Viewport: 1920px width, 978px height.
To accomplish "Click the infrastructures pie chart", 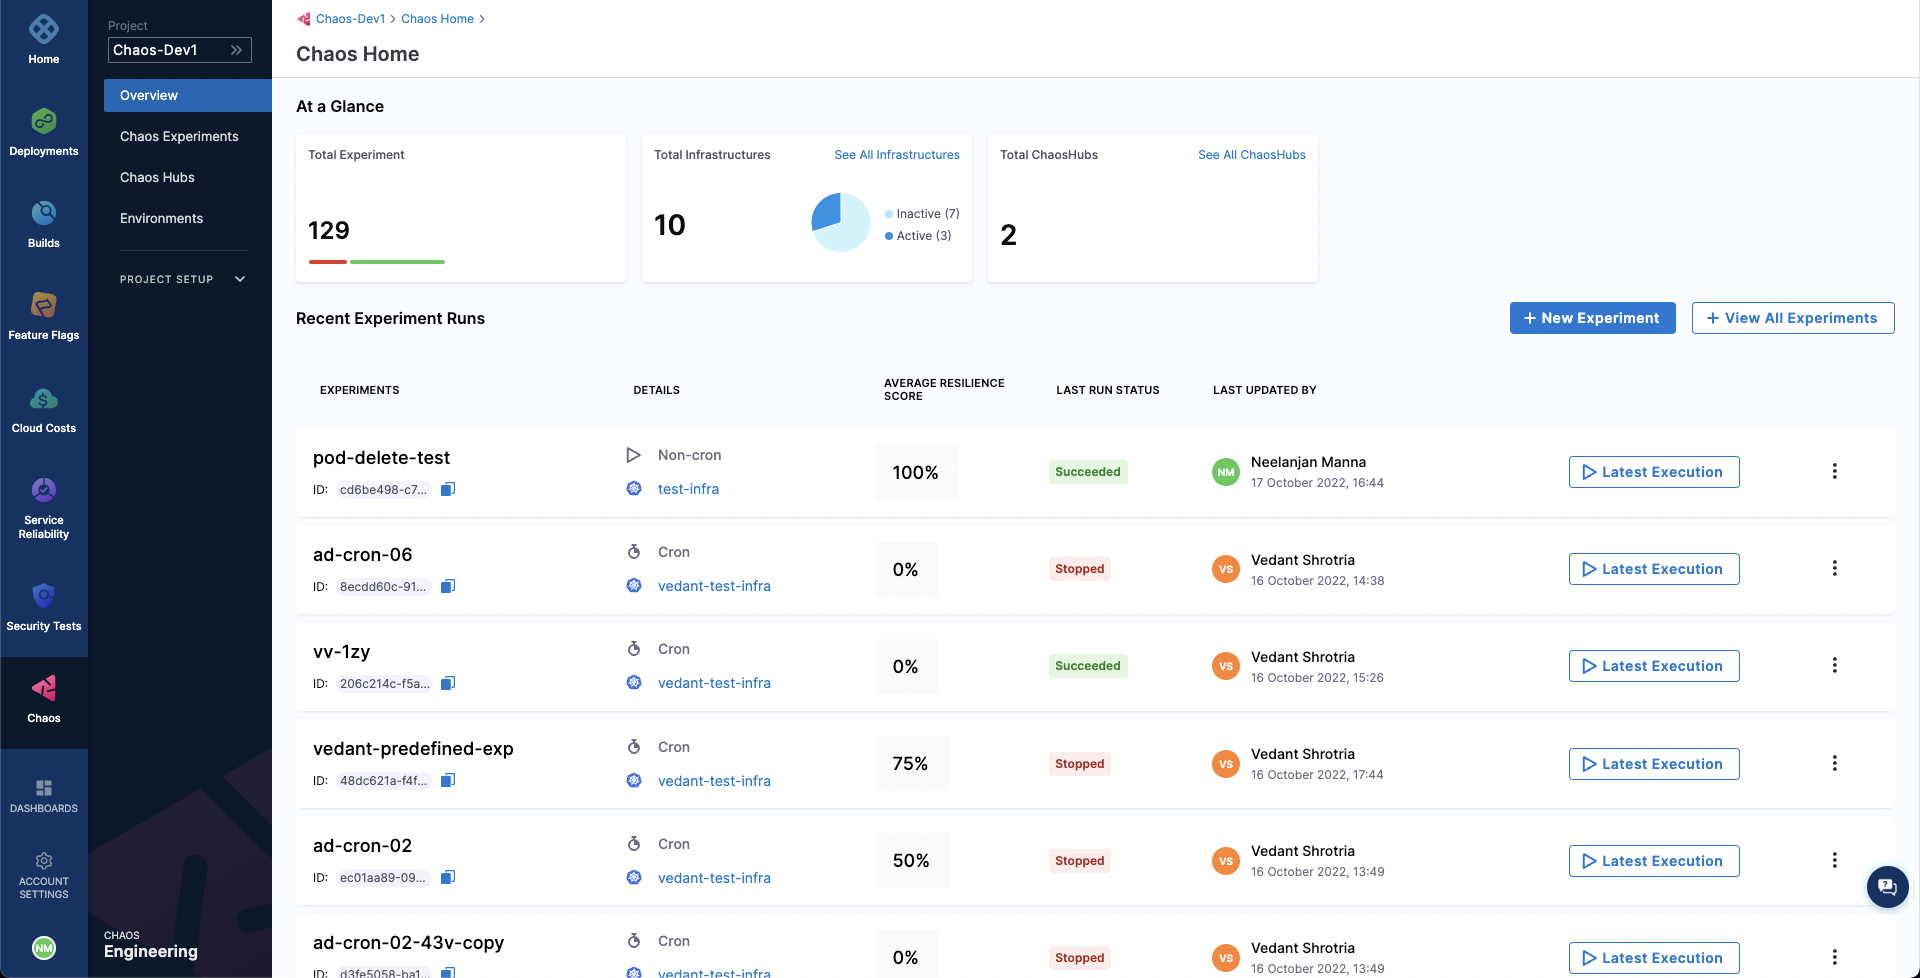I will coord(840,222).
